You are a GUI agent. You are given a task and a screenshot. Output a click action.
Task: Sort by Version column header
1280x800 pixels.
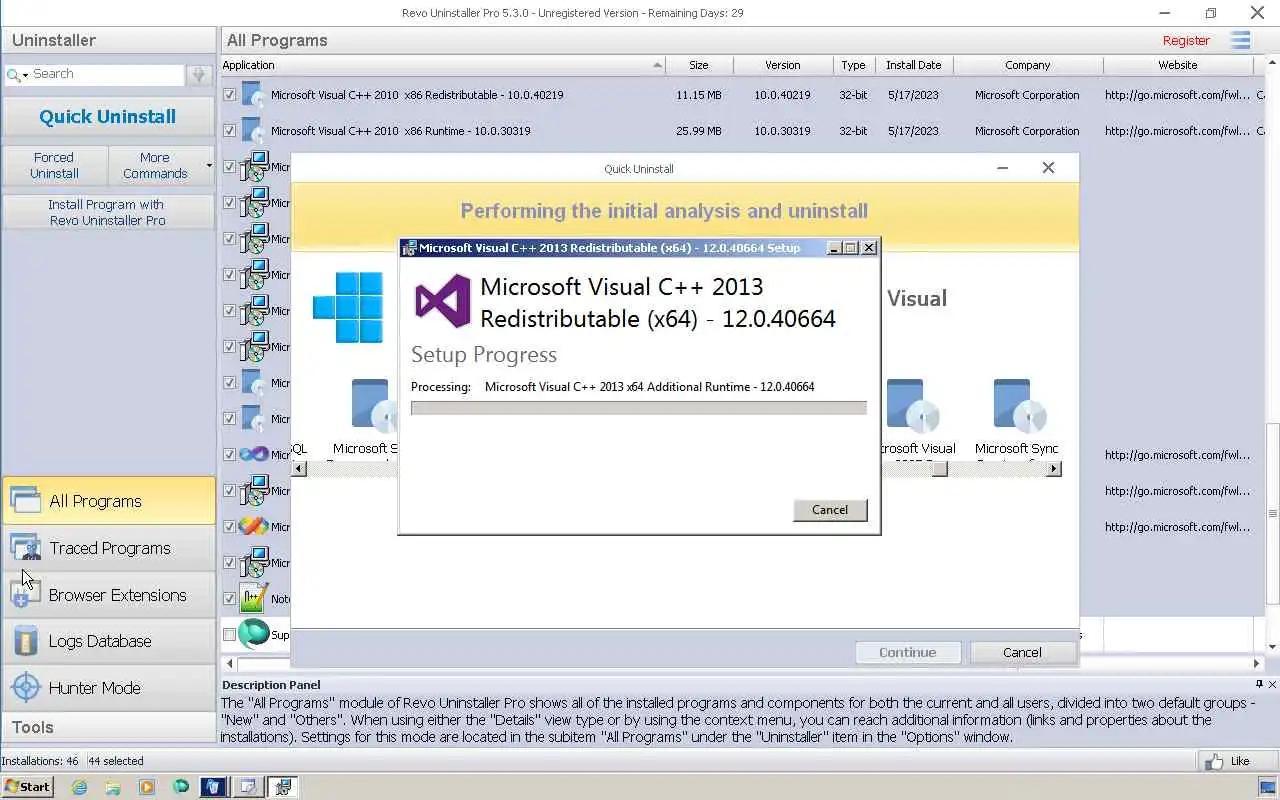click(x=783, y=65)
